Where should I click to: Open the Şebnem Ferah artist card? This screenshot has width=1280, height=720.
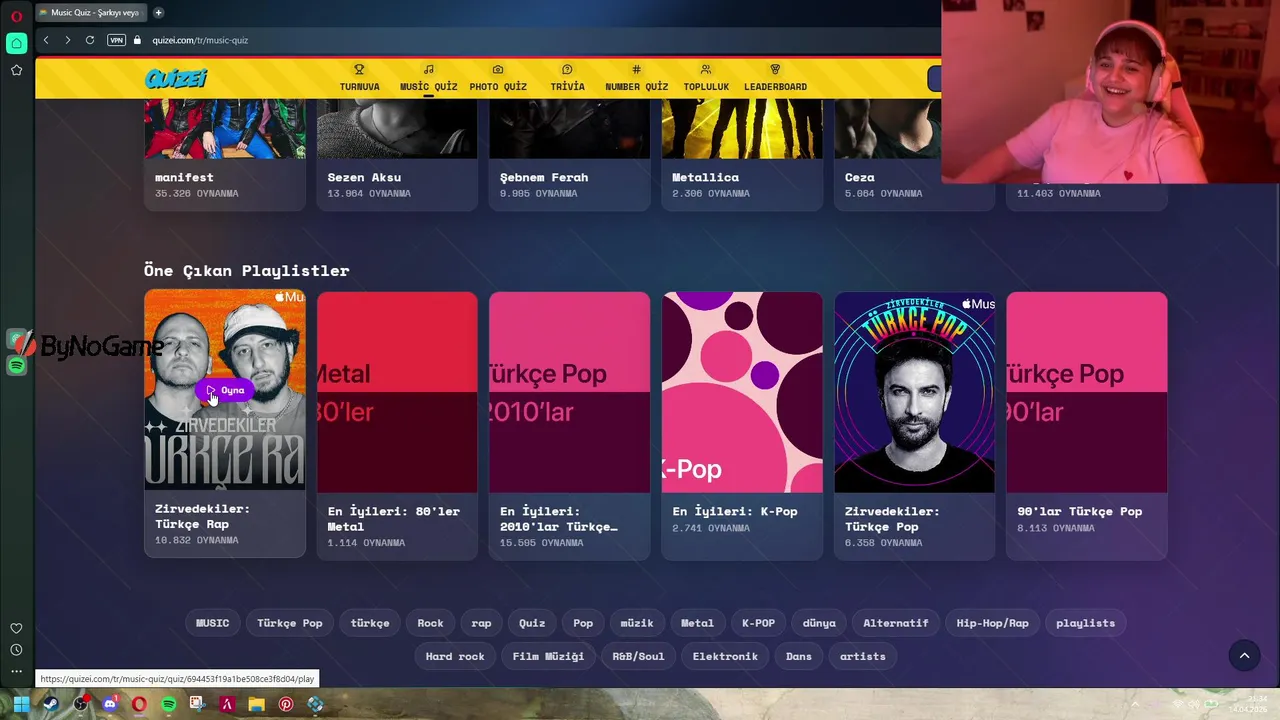(x=569, y=155)
